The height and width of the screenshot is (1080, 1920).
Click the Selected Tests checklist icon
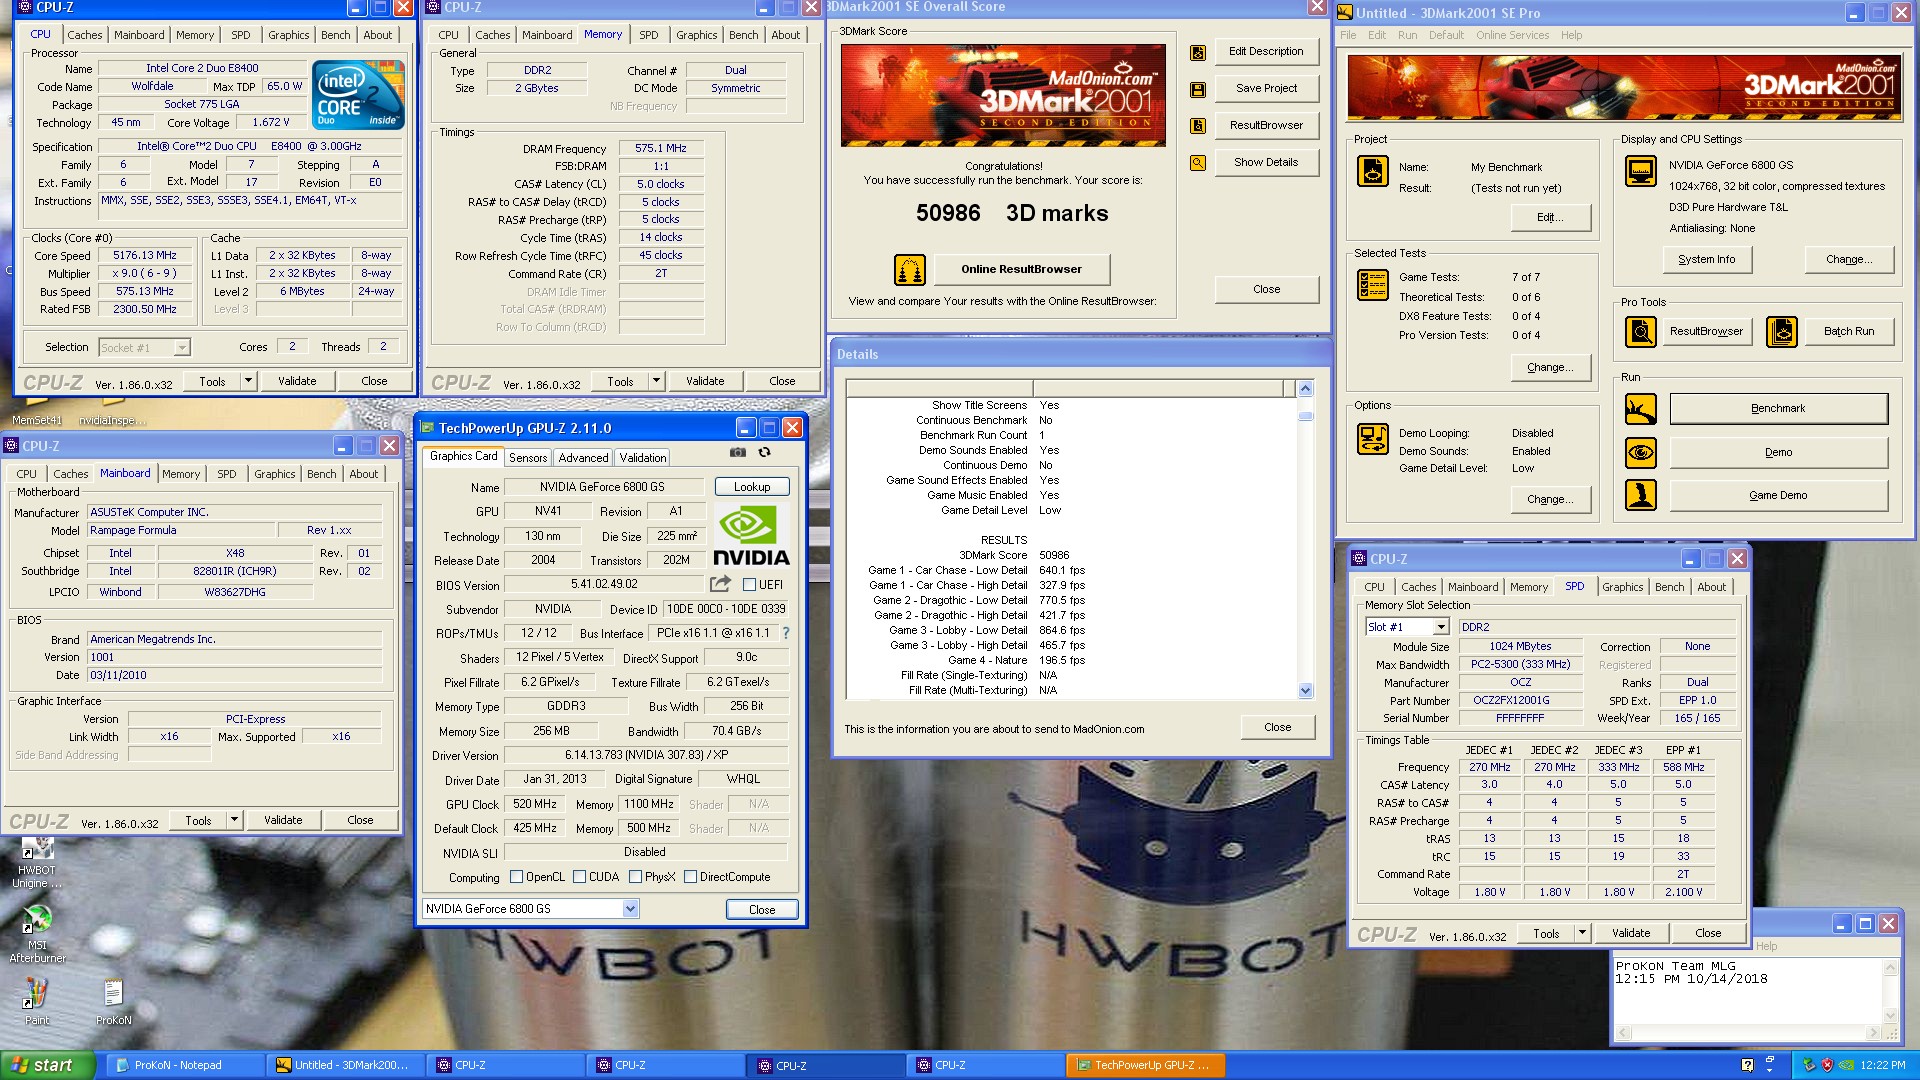coord(1372,285)
